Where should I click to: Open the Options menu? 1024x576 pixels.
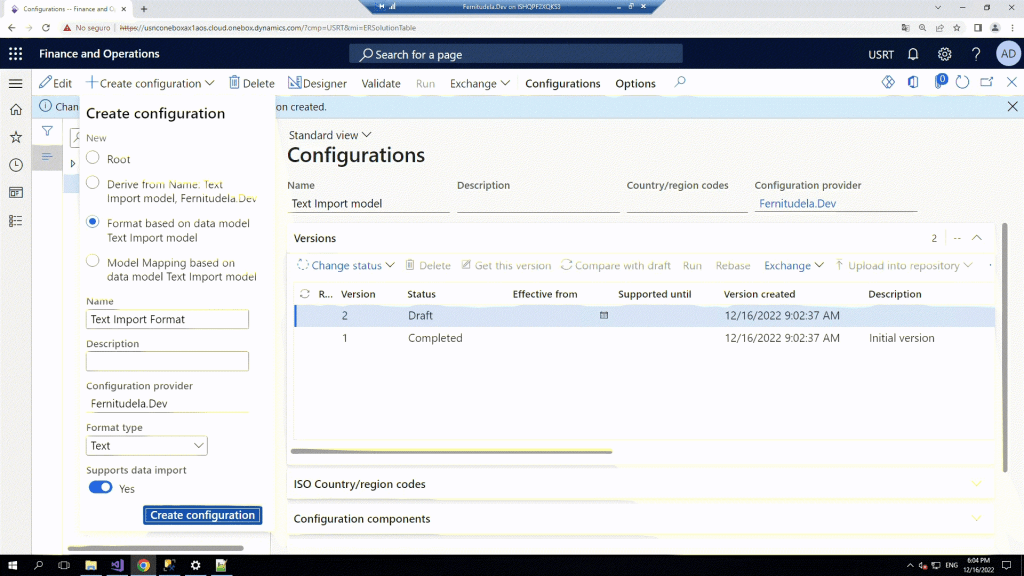635,84
